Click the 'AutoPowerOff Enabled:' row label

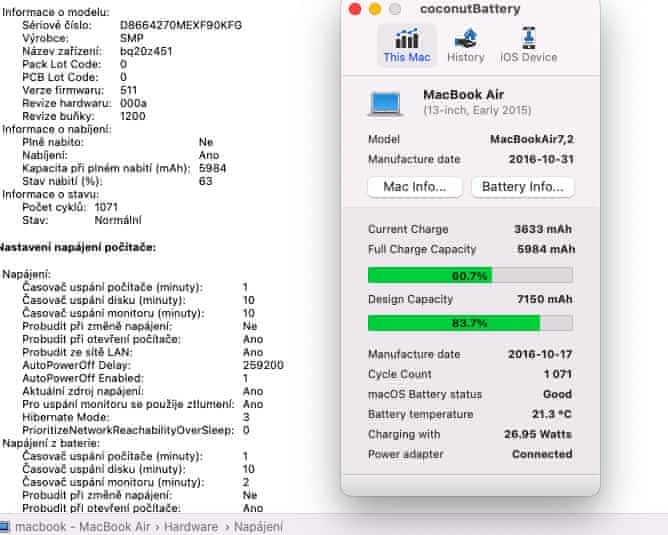pyautogui.click(x=83, y=378)
